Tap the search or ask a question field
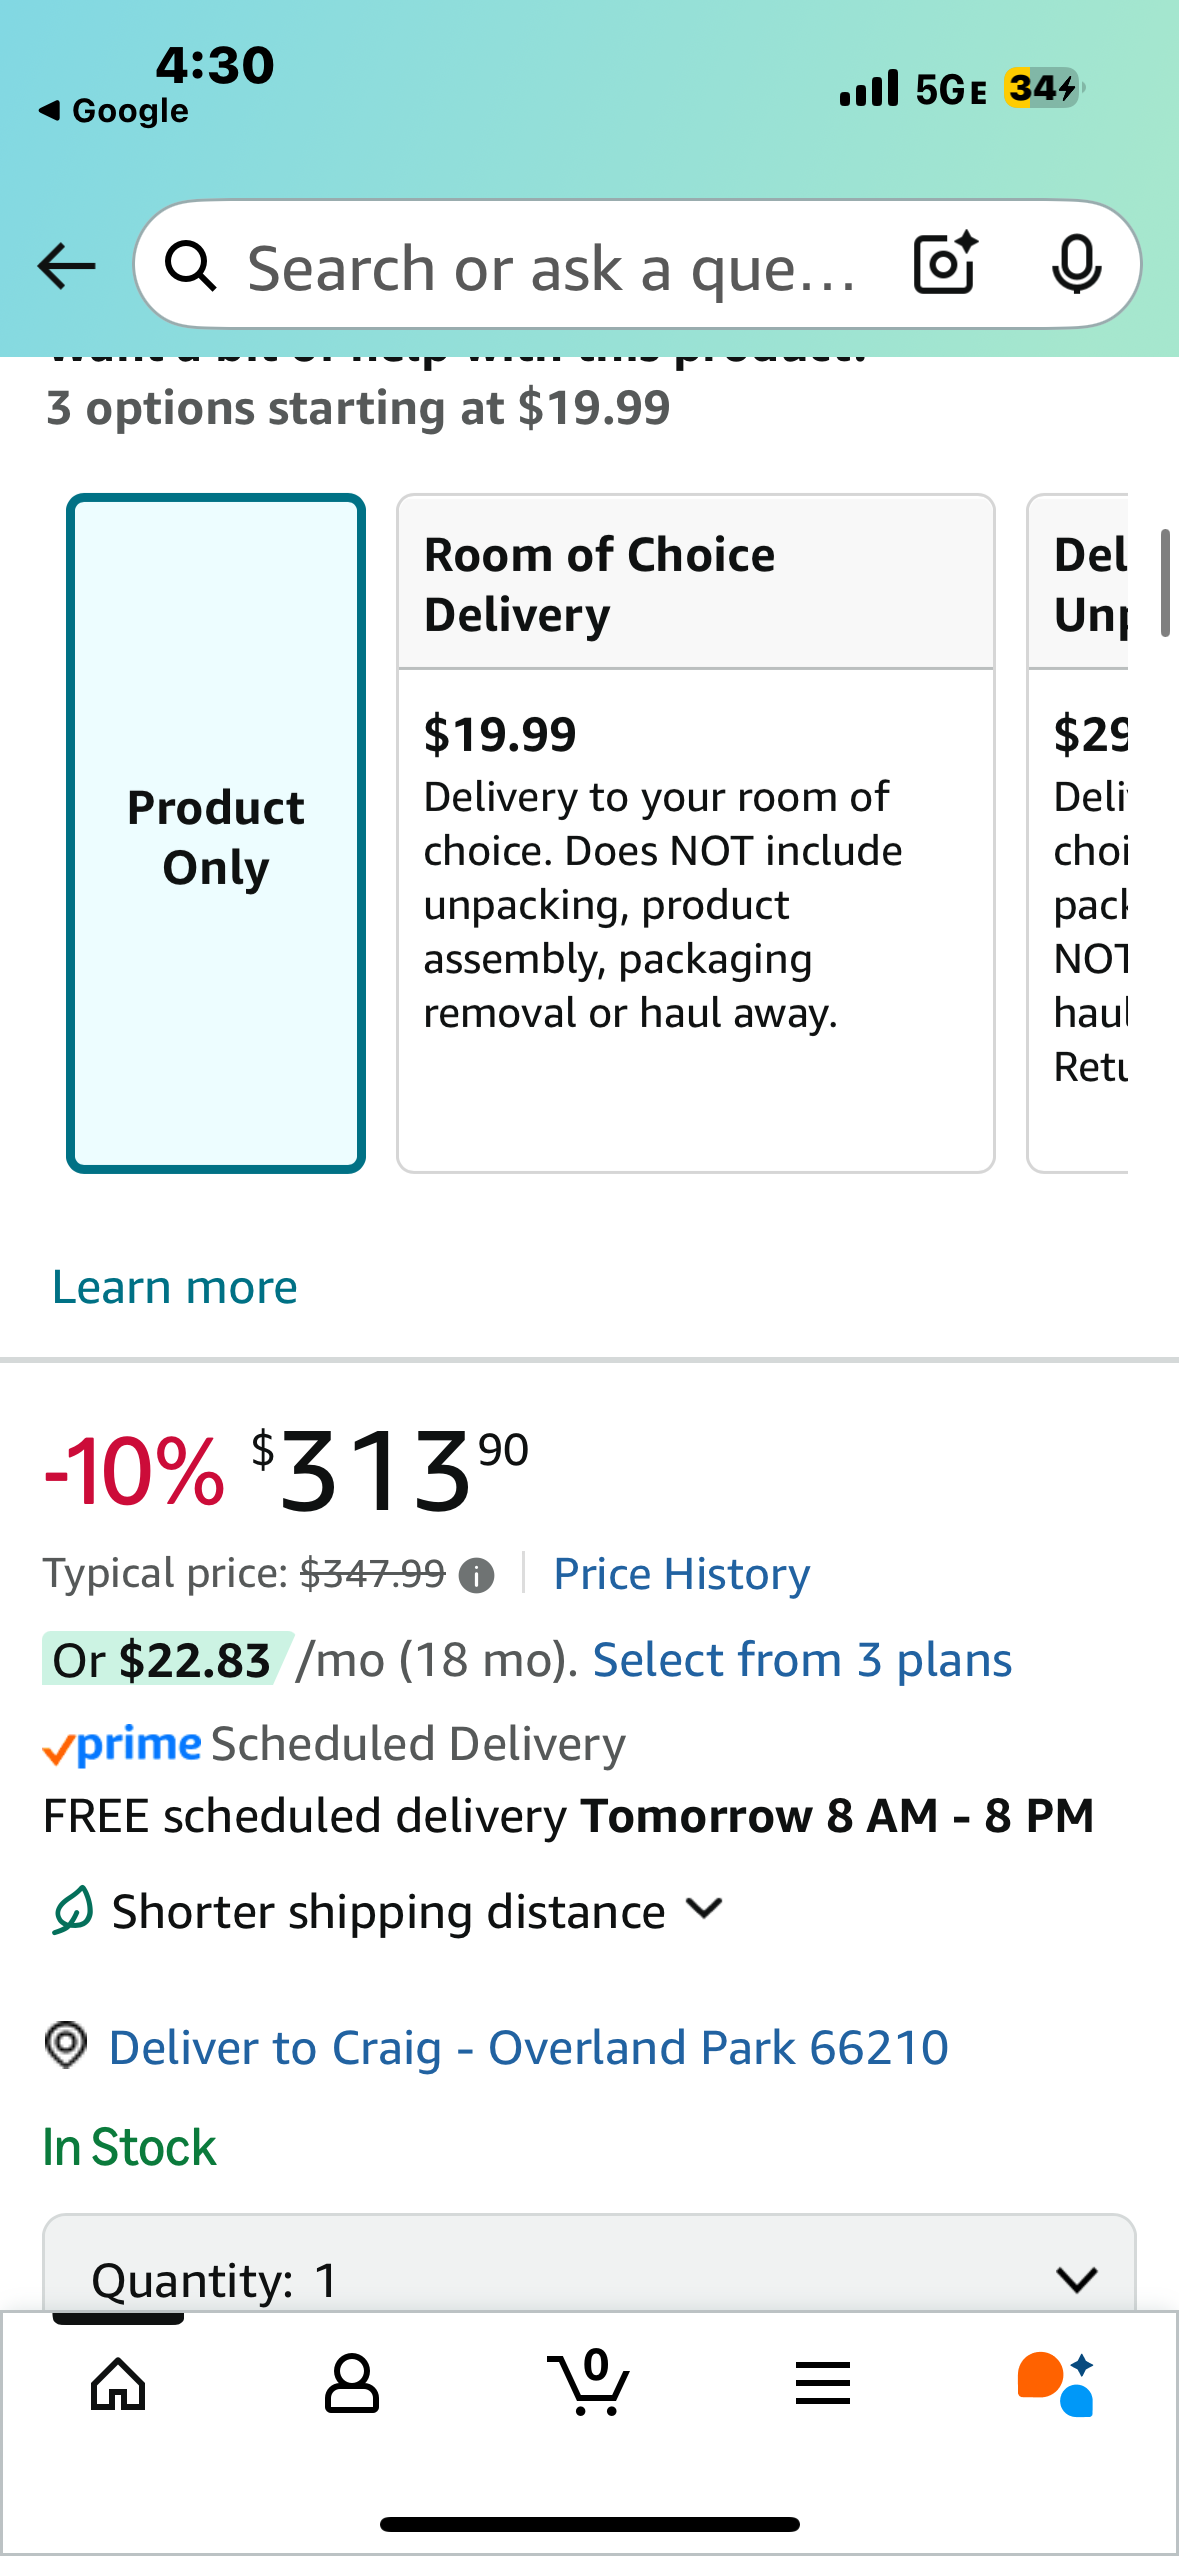The width and height of the screenshot is (1179, 2556). [550, 268]
